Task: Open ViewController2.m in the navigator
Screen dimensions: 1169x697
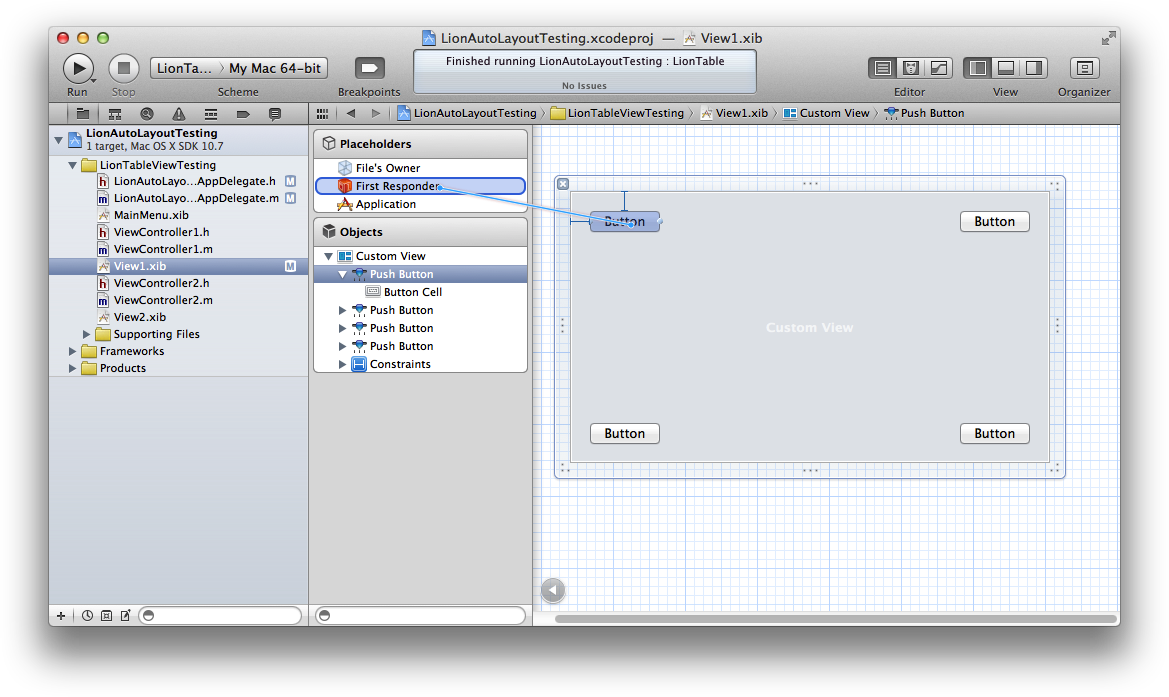Action: pos(179,300)
